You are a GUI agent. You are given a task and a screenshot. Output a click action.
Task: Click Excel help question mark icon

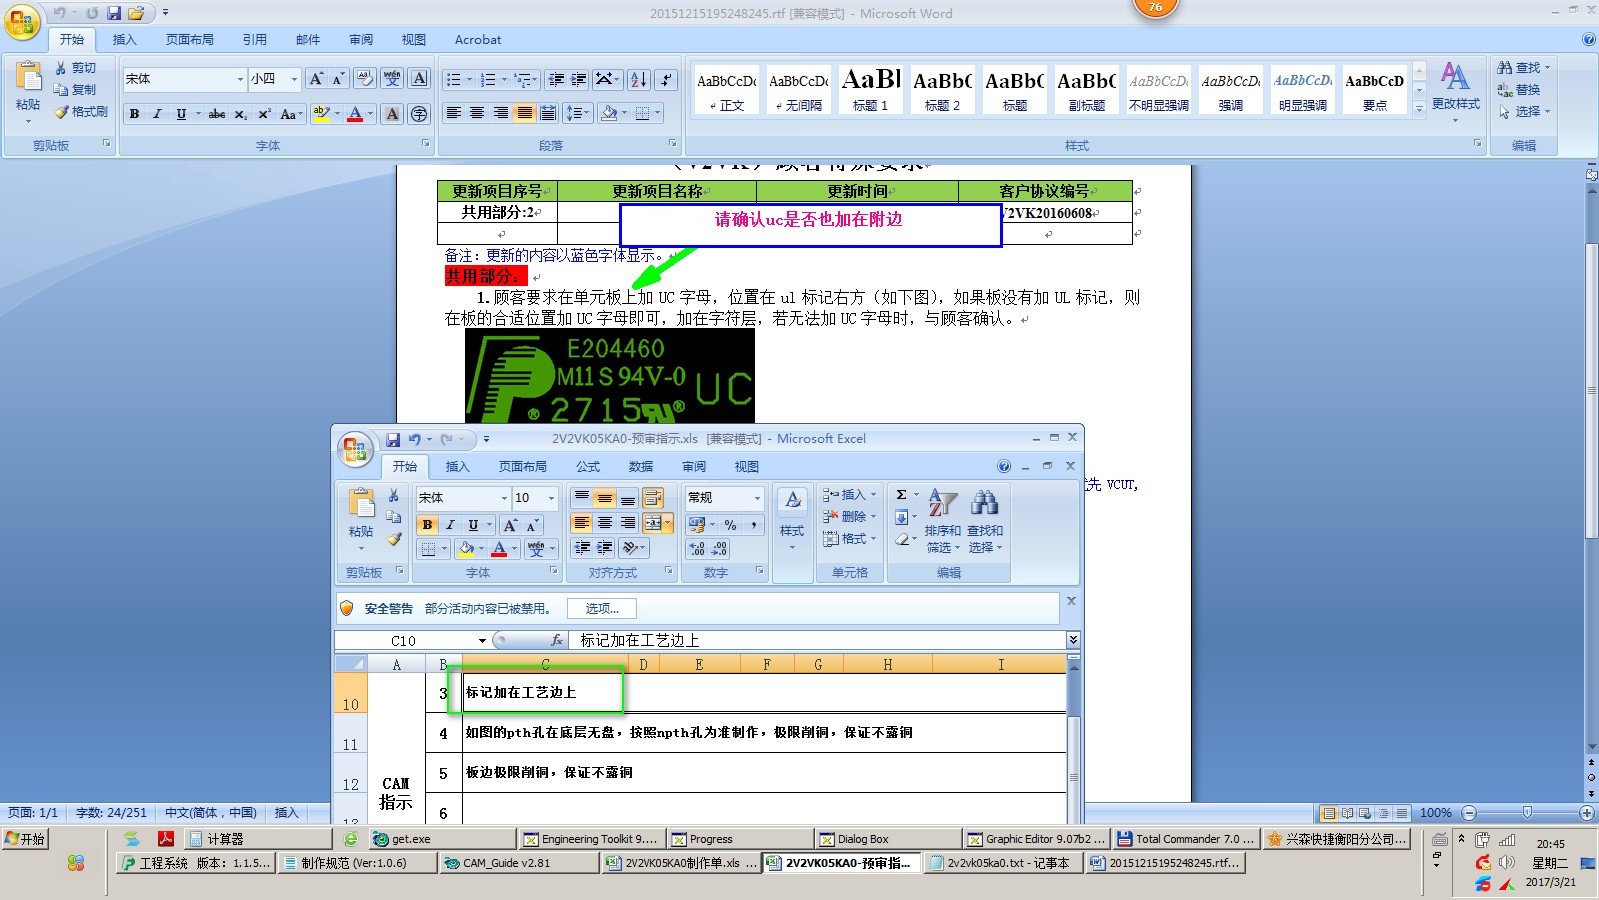[x=1004, y=466]
